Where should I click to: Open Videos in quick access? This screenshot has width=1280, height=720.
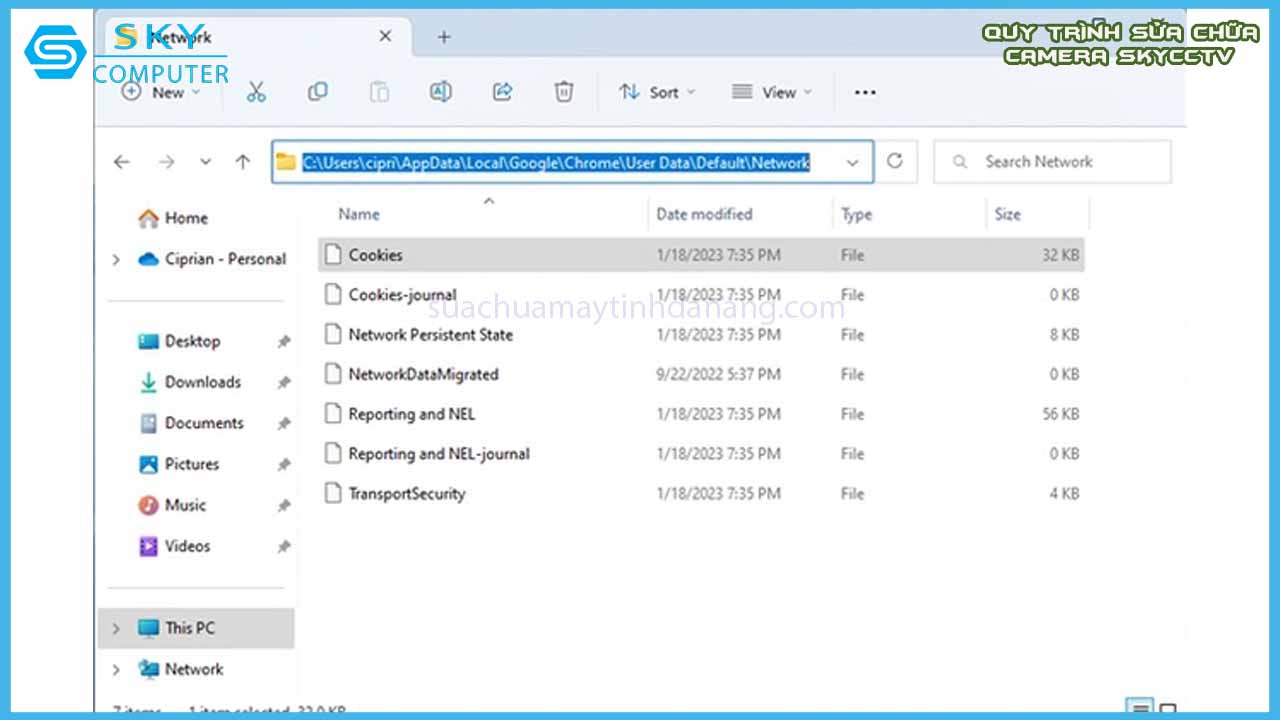(174, 546)
